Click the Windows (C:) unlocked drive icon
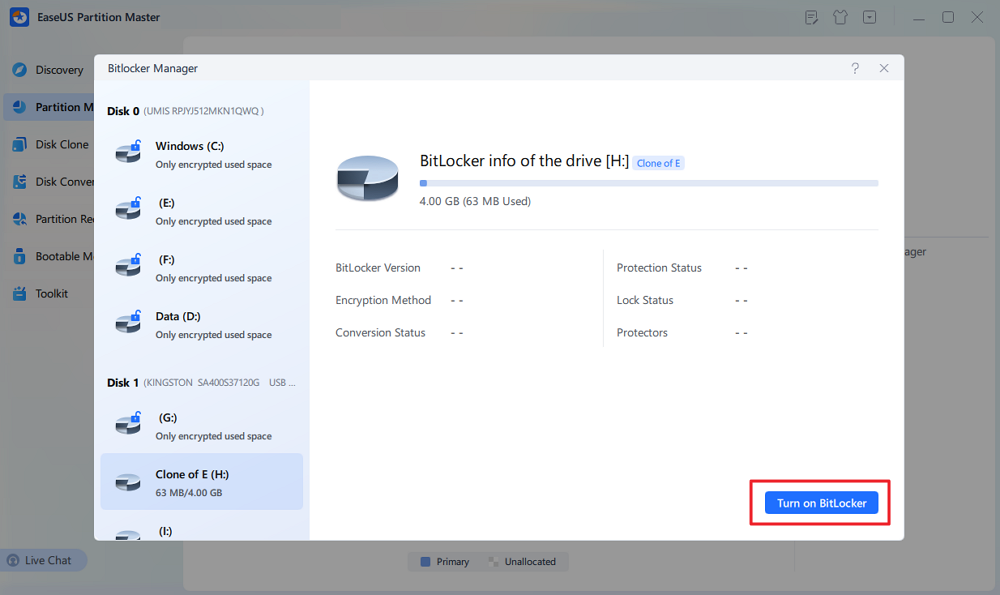1000x595 pixels. tap(128, 152)
